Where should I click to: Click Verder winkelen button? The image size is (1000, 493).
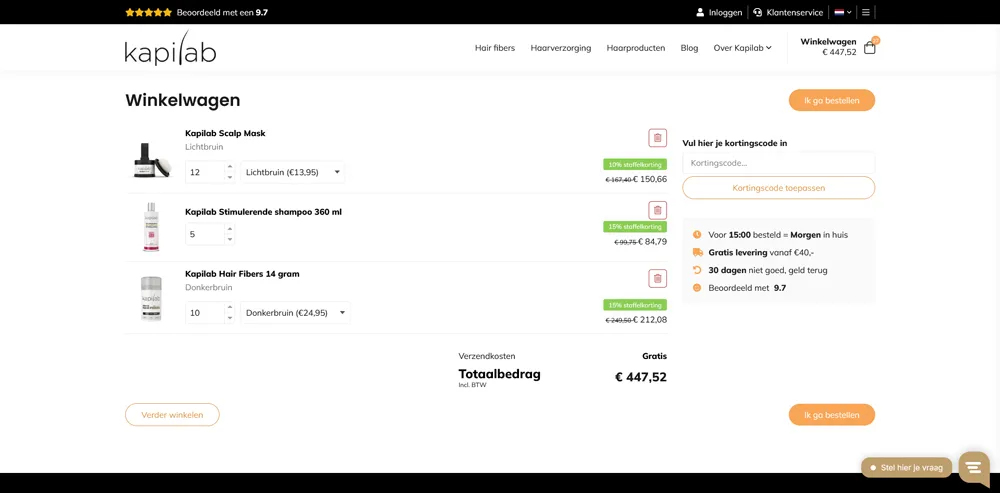pos(172,415)
